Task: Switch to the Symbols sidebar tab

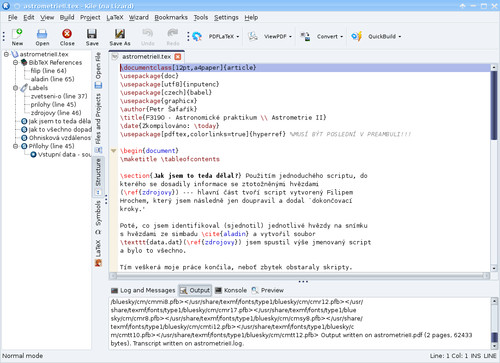Action: pyautogui.click(x=98, y=217)
